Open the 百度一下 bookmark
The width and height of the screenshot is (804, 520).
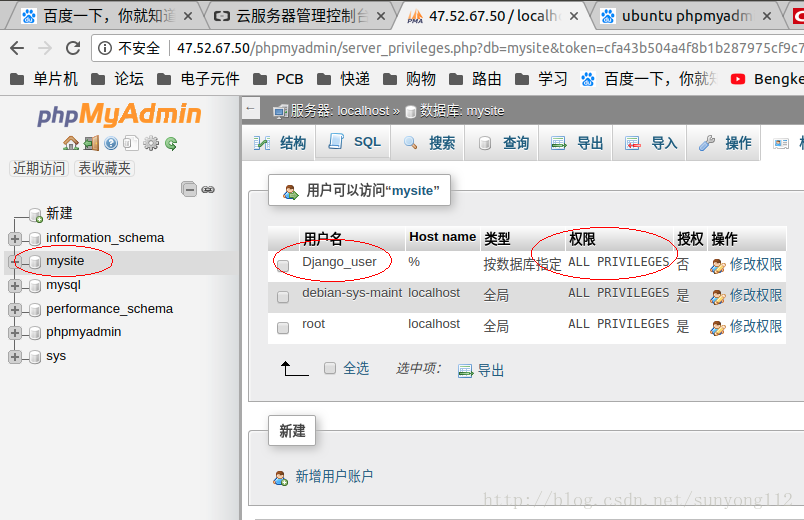(x=648, y=79)
